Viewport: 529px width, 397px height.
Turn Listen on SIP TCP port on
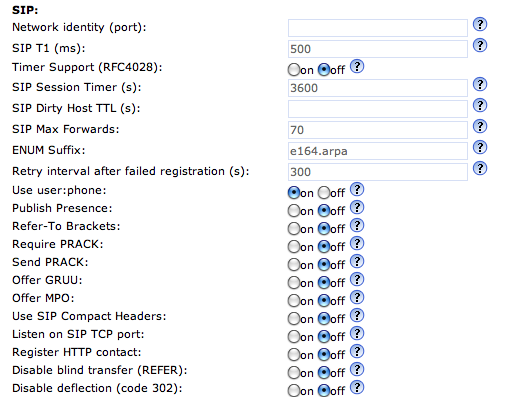(x=294, y=337)
